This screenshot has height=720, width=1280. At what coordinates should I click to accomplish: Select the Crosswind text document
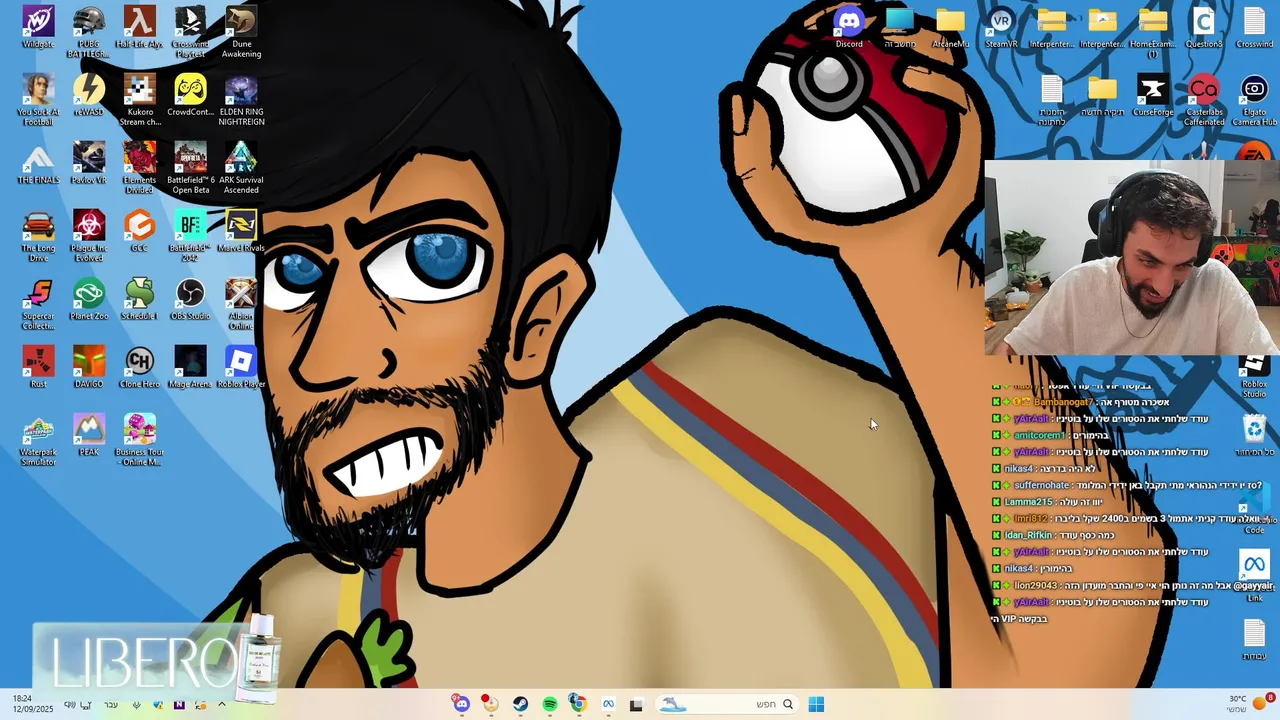[x=1255, y=27]
